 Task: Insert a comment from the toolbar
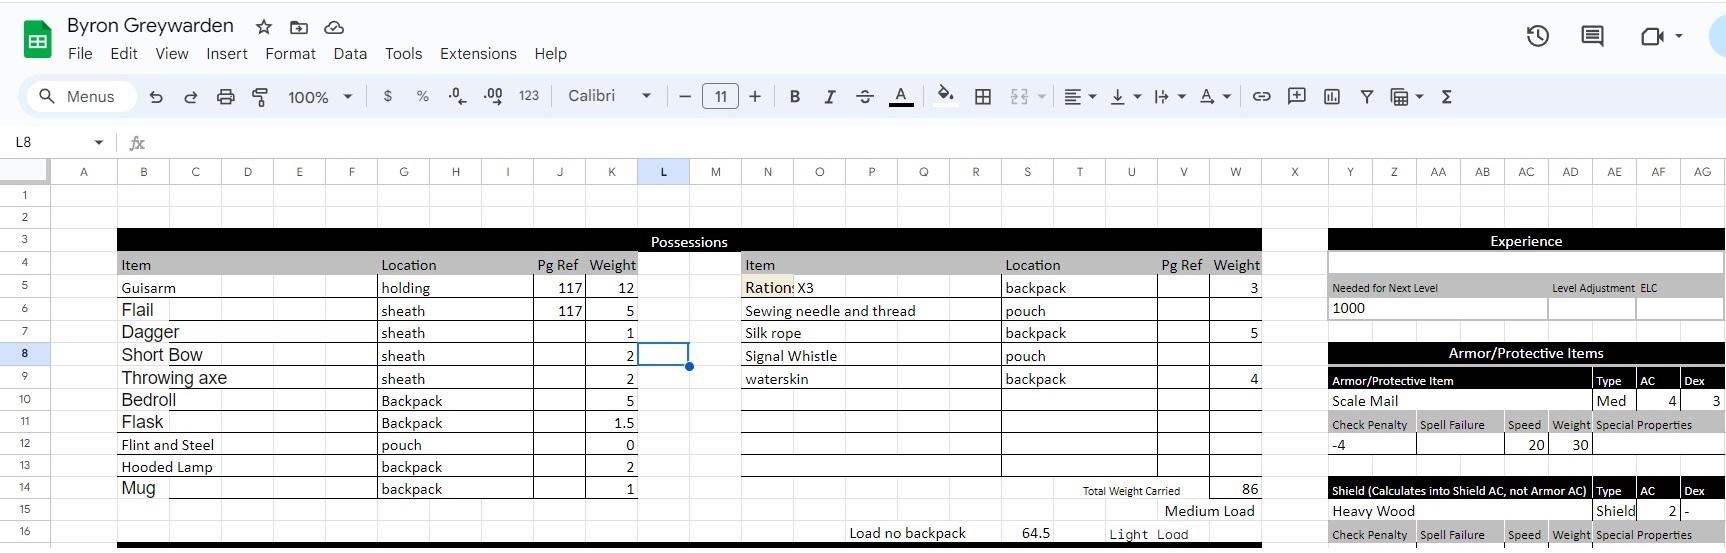click(x=1297, y=96)
